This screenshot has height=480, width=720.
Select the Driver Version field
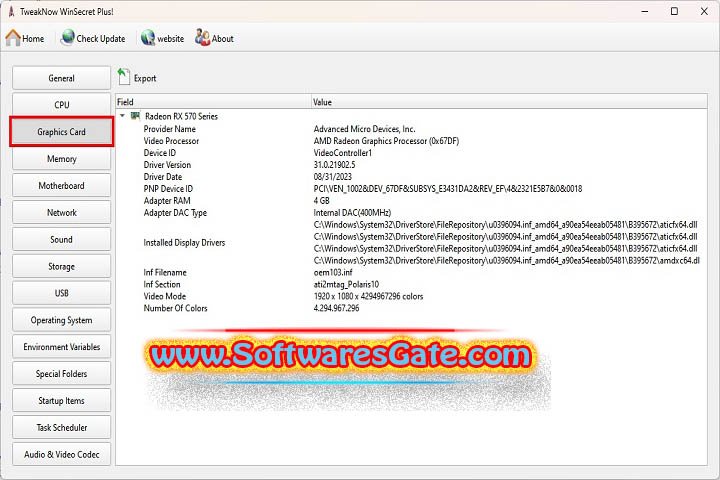tap(167, 165)
